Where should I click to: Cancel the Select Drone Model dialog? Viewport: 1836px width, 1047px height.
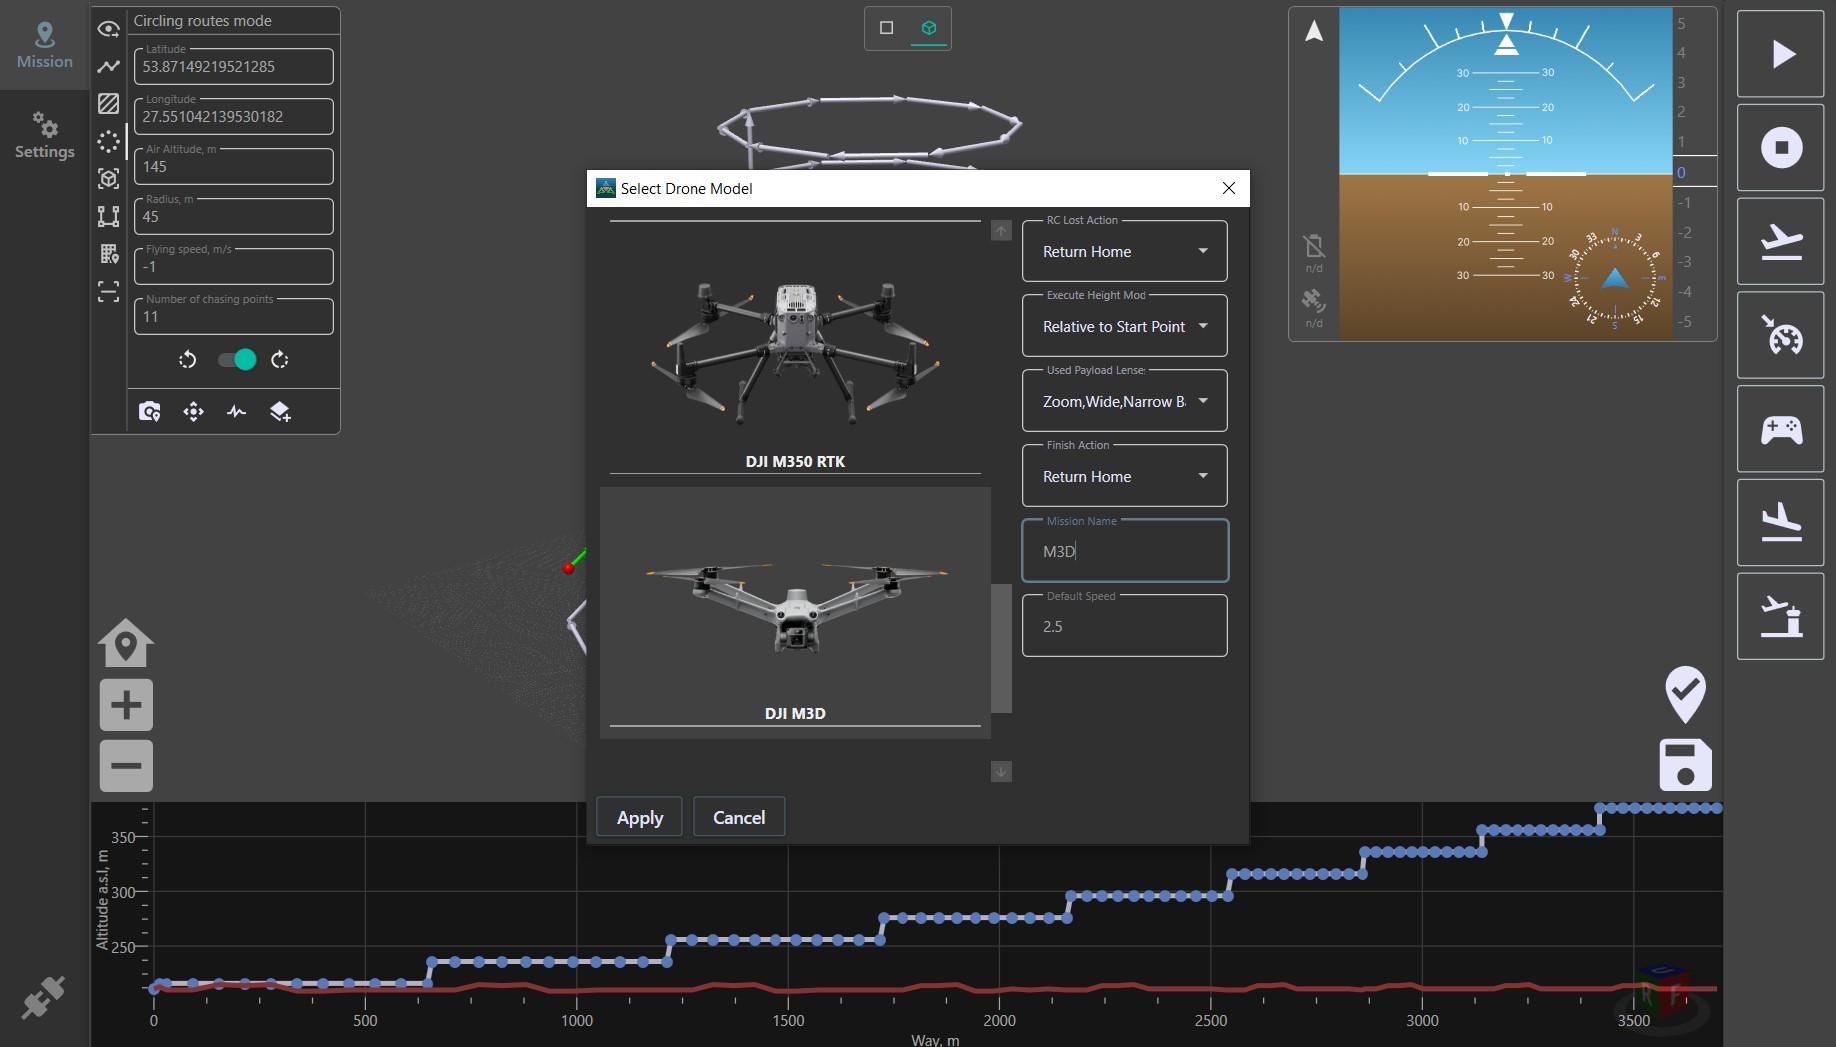click(x=738, y=817)
